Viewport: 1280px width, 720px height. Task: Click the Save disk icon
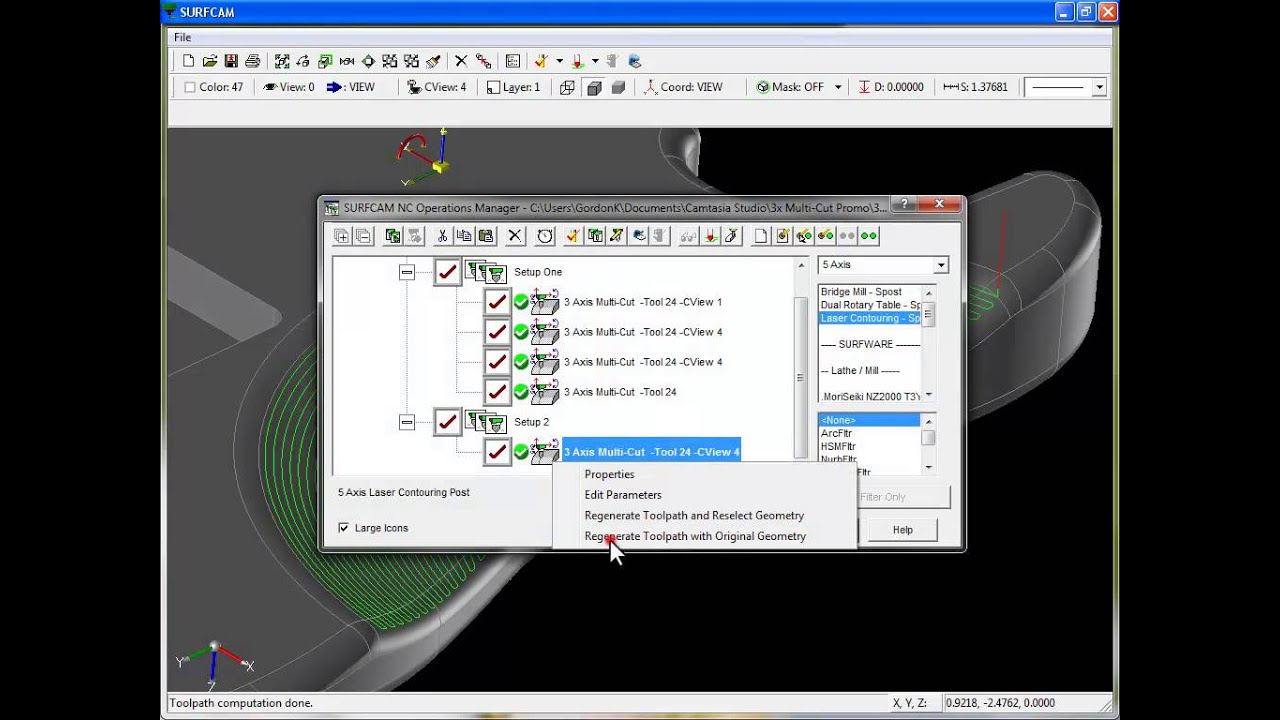231,61
